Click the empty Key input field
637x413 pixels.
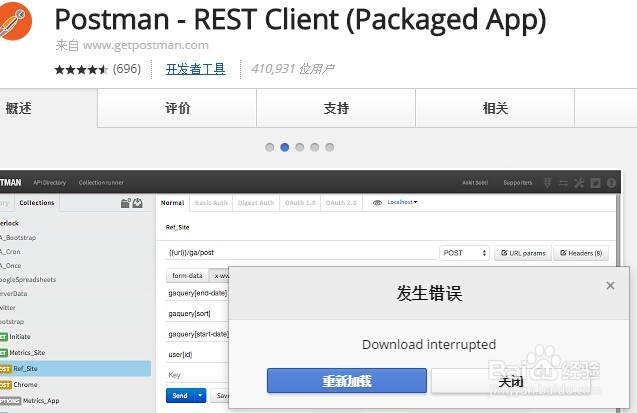pos(197,375)
